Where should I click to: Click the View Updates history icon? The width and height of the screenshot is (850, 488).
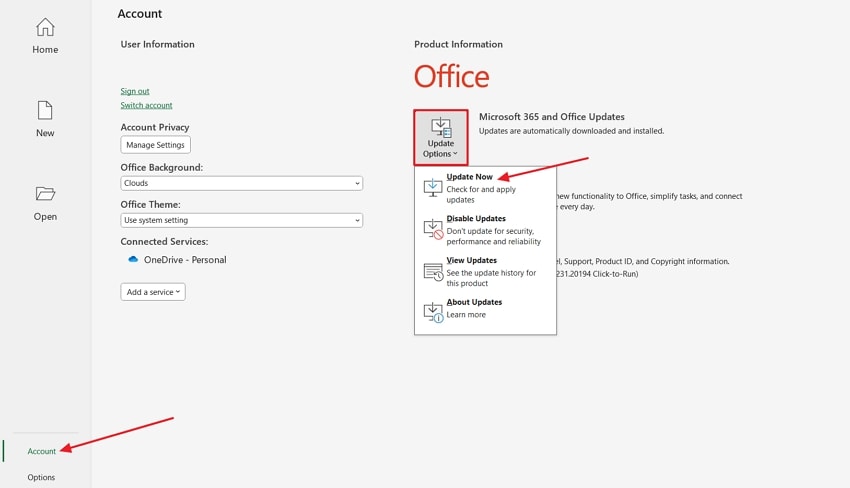coord(433,272)
